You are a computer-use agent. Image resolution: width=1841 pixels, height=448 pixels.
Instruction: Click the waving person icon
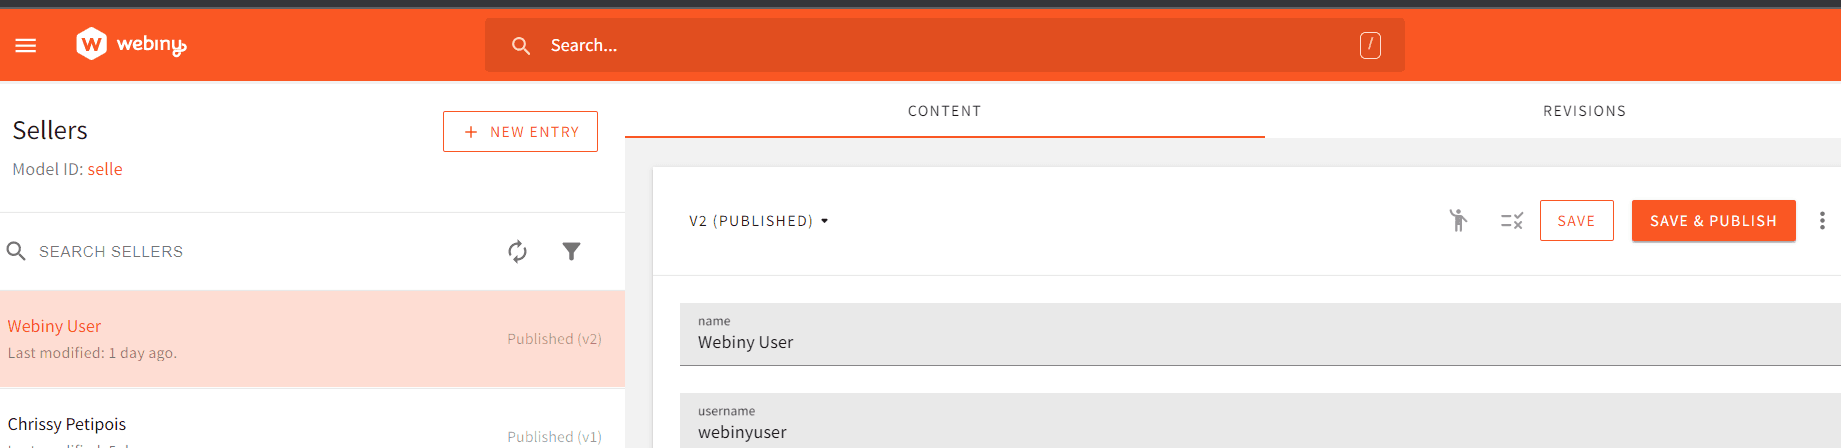click(1459, 220)
